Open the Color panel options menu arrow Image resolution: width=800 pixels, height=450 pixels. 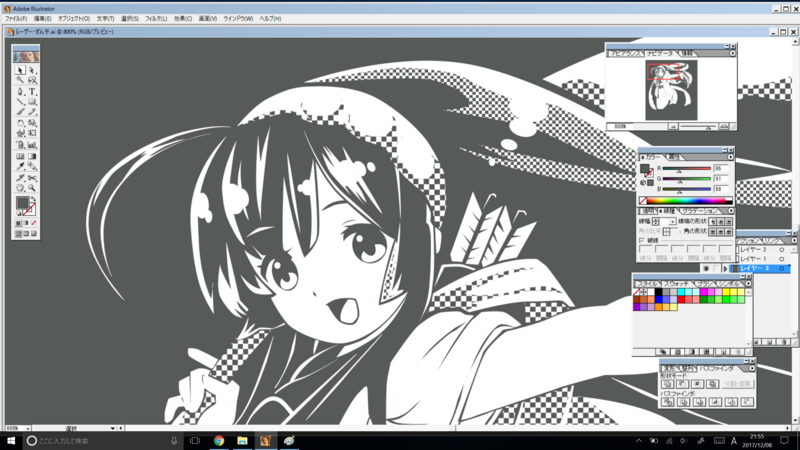pos(731,157)
